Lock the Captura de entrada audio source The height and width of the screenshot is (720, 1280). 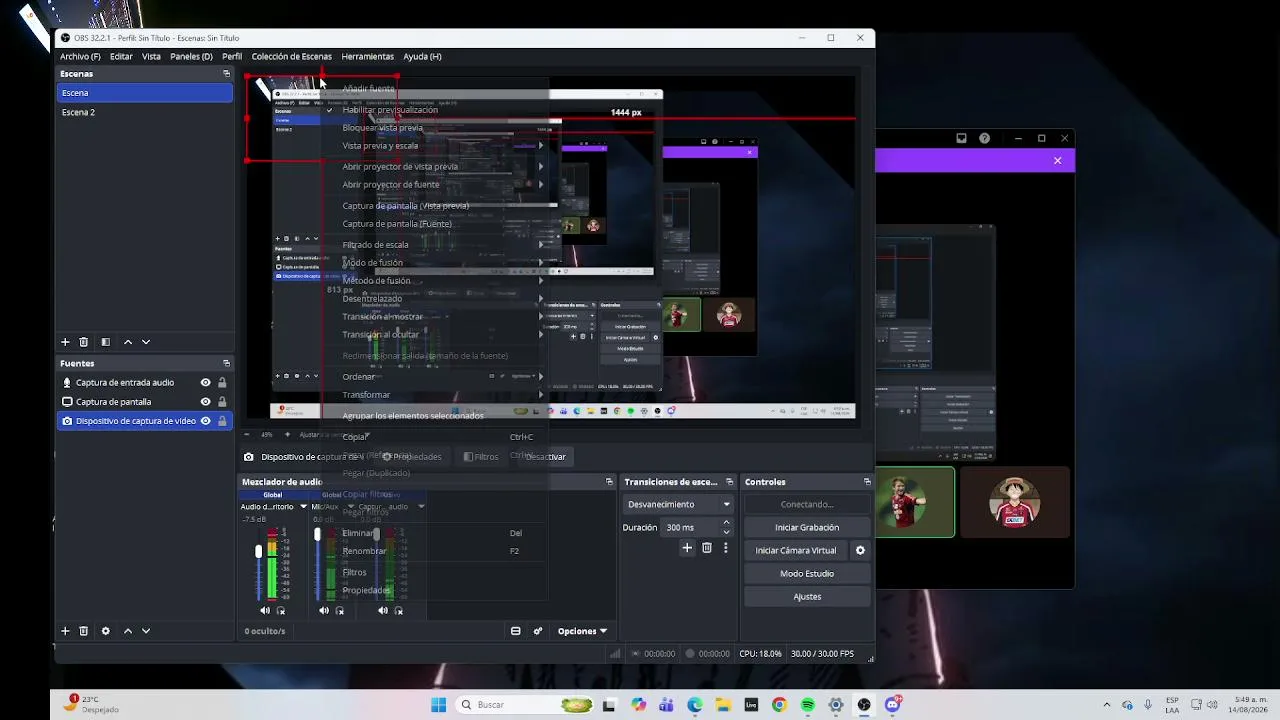[222, 383]
